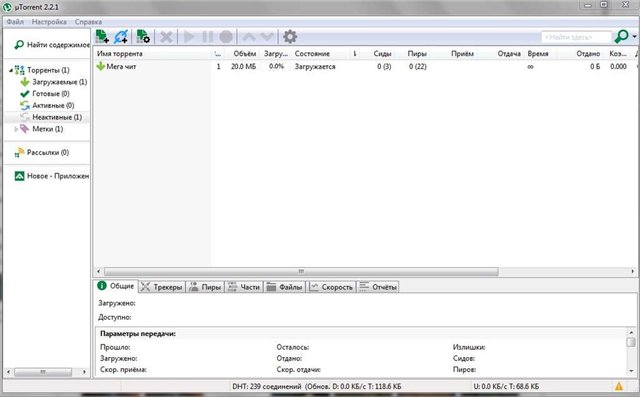Click the Add Torrent toolbar icon

(x=102, y=37)
